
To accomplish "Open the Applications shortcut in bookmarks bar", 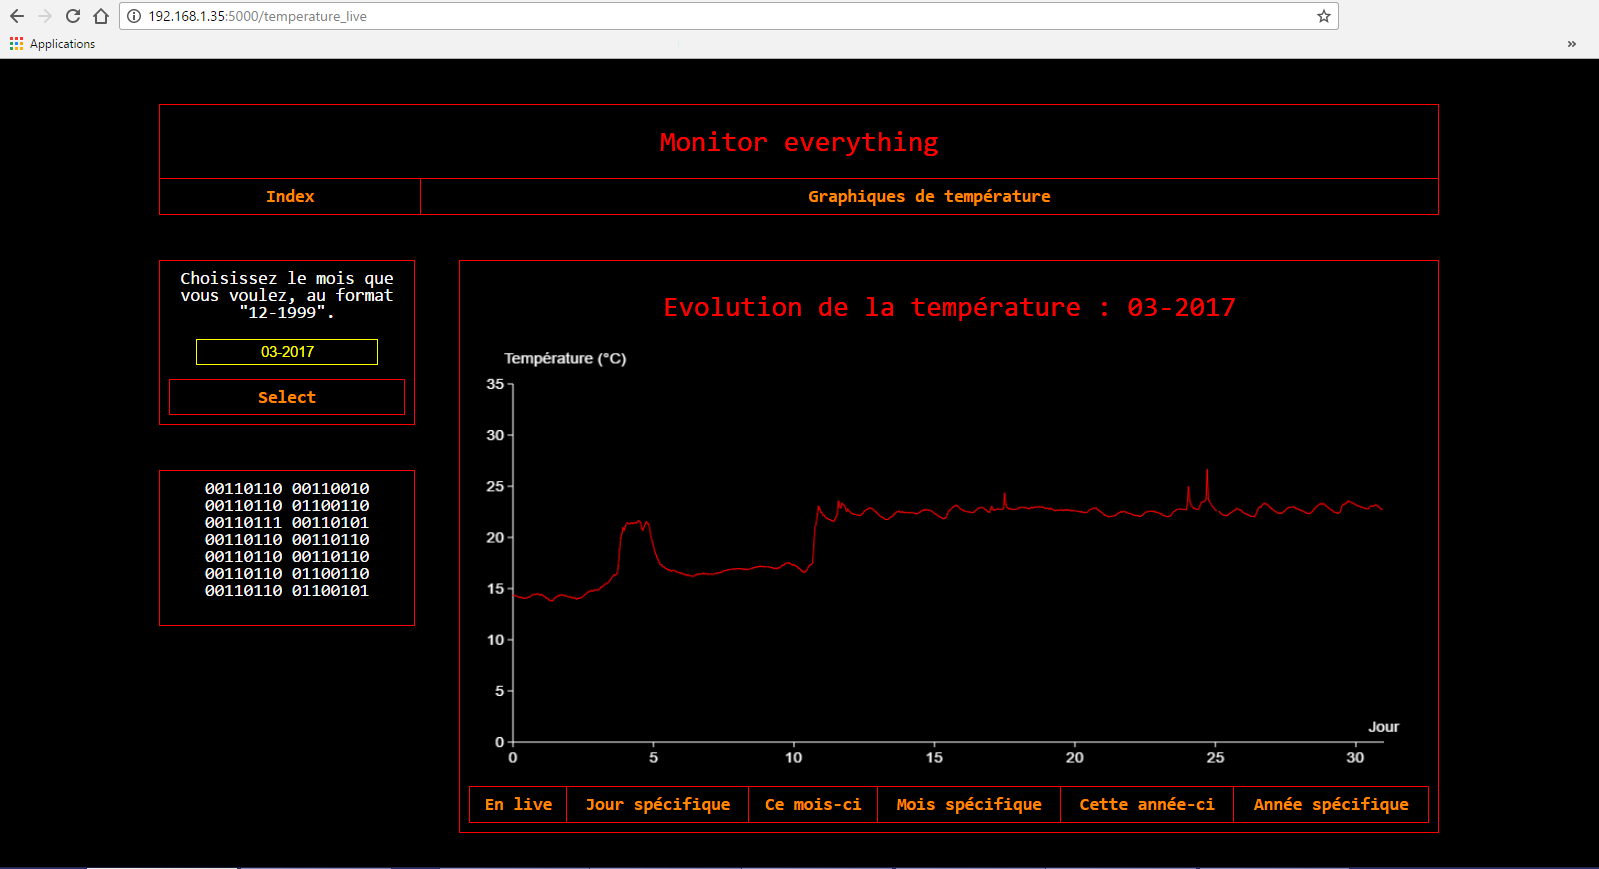I will (x=53, y=44).
